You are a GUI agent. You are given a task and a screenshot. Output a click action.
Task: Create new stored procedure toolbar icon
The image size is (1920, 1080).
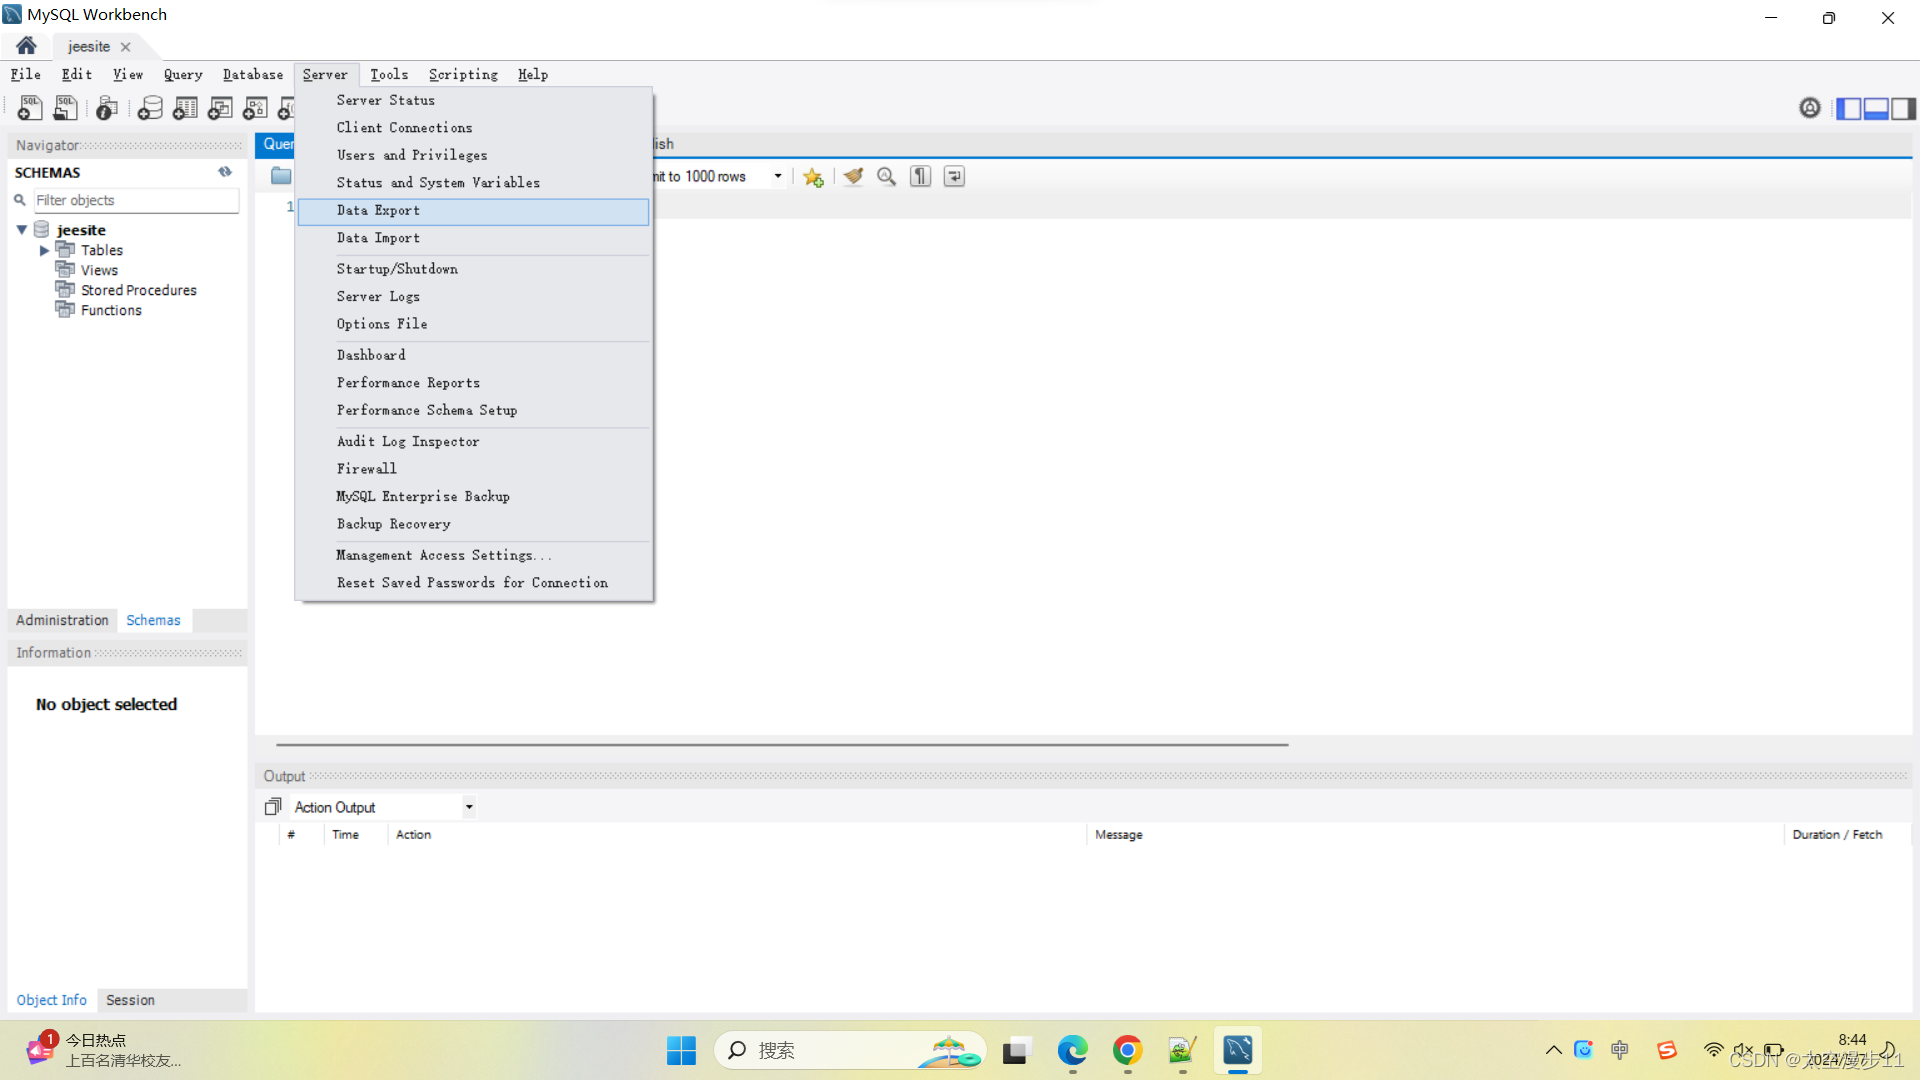(255, 108)
